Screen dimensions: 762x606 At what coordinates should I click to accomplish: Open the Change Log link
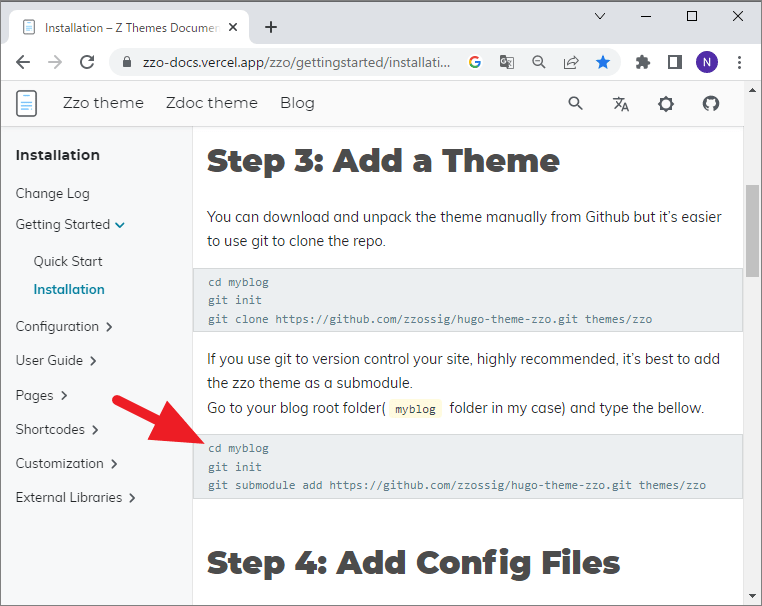[x=52, y=193]
